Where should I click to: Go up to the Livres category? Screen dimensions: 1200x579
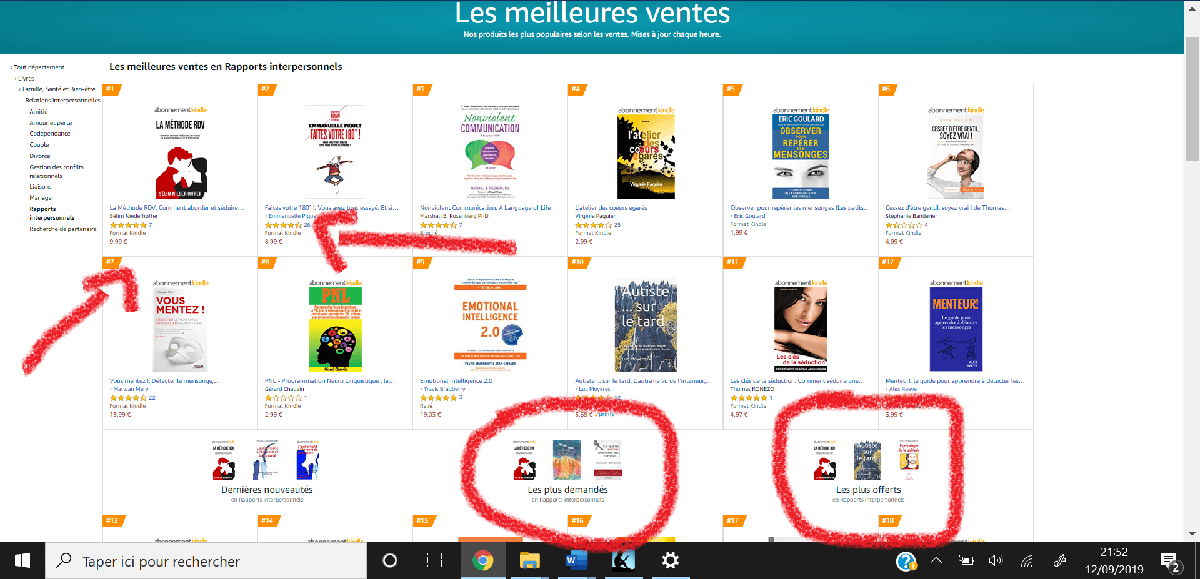24,77
